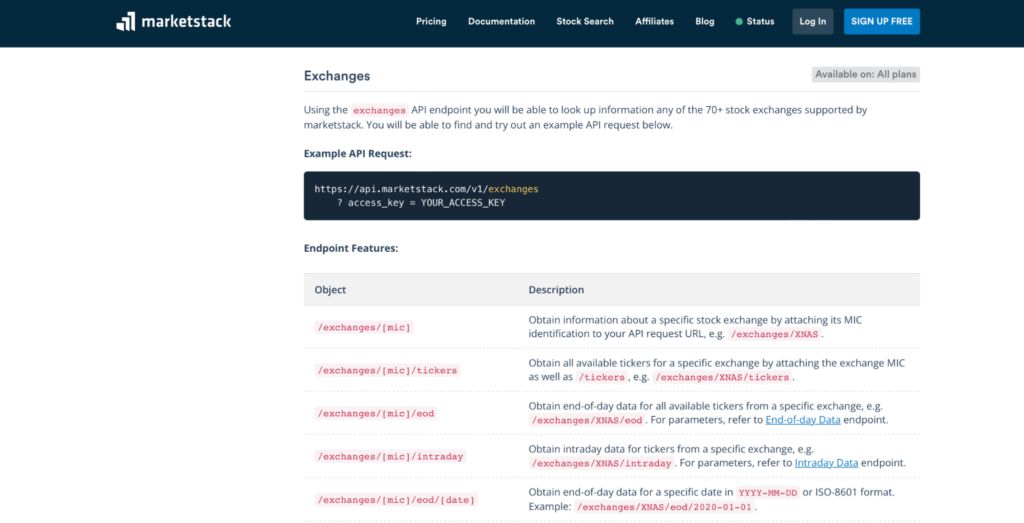Click the SIGN UP FREE button

click(882, 22)
